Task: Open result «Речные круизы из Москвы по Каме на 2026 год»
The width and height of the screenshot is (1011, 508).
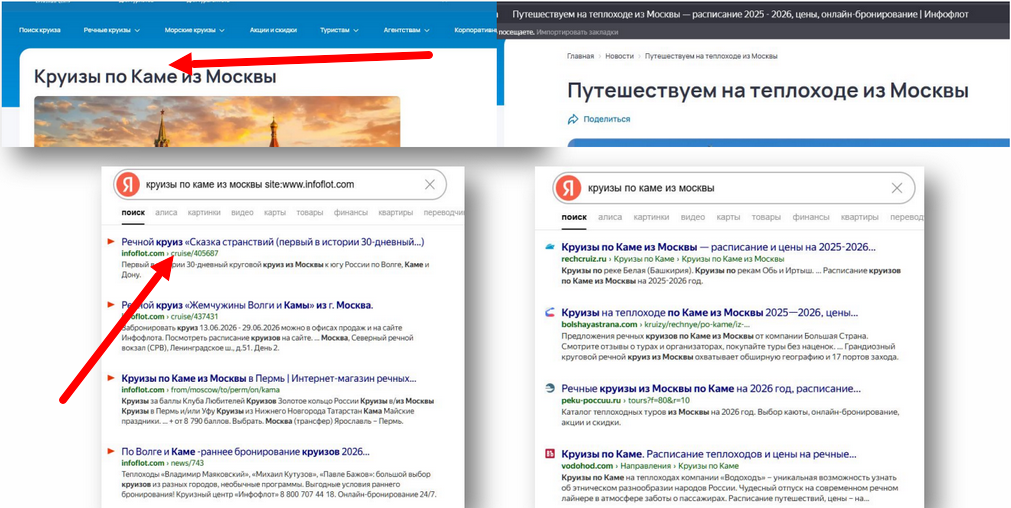Action: tap(711, 389)
